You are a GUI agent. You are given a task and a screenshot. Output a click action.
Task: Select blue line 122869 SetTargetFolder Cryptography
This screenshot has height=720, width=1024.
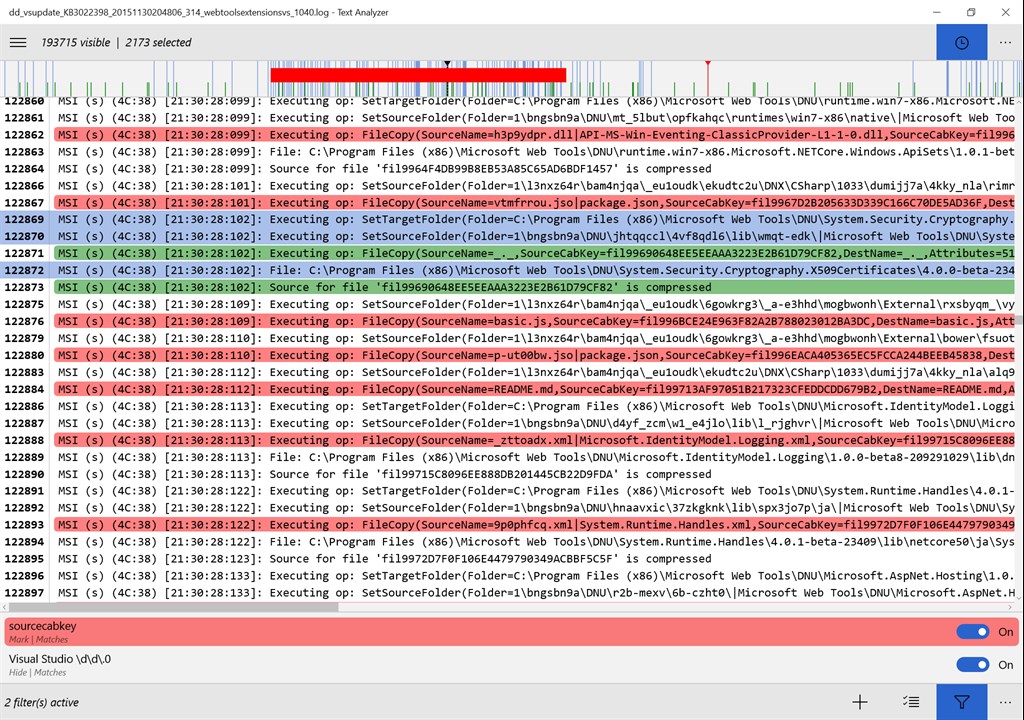[x=509, y=220]
